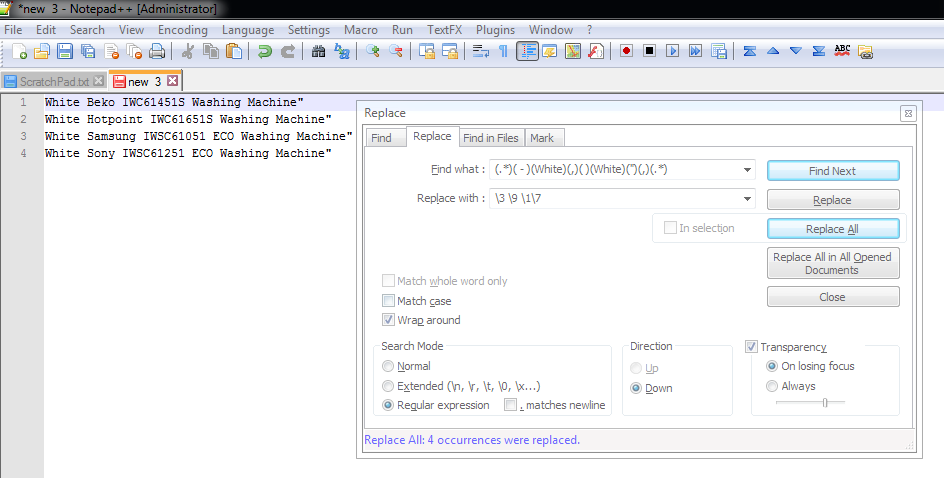Show all characters with pilcrow icon
The width and height of the screenshot is (944, 478).
click(x=503, y=52)
